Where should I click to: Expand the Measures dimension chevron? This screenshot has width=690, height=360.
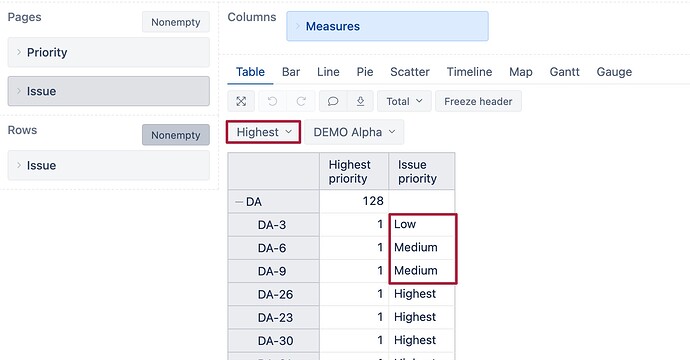(298, 26)
